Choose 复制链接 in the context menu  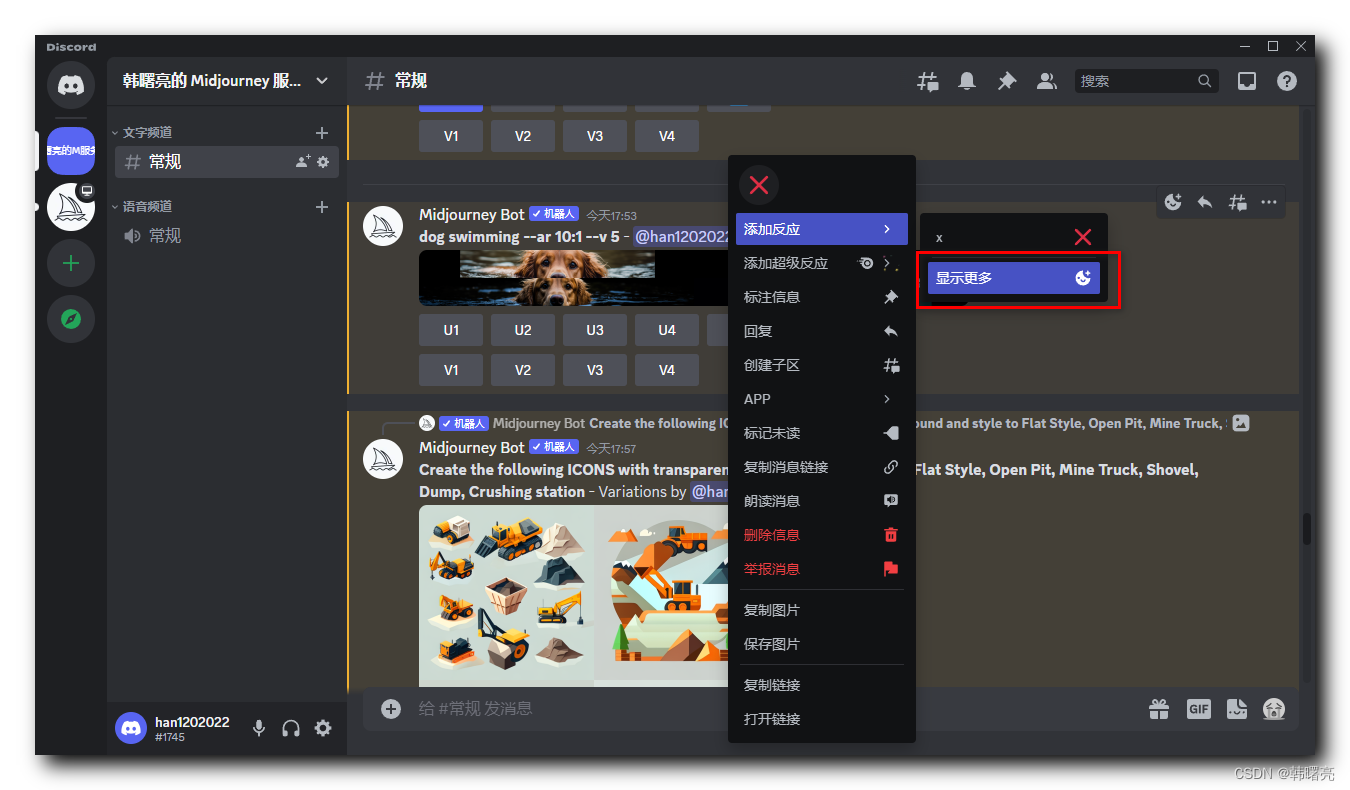point(822,685)
